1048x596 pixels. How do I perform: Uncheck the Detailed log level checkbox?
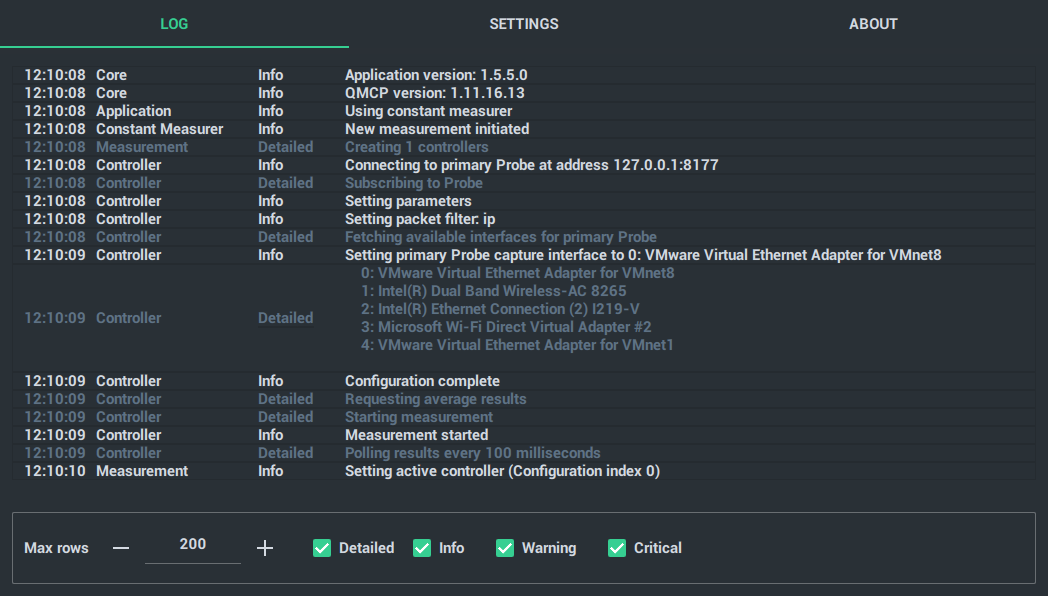[x=322, y=548]
